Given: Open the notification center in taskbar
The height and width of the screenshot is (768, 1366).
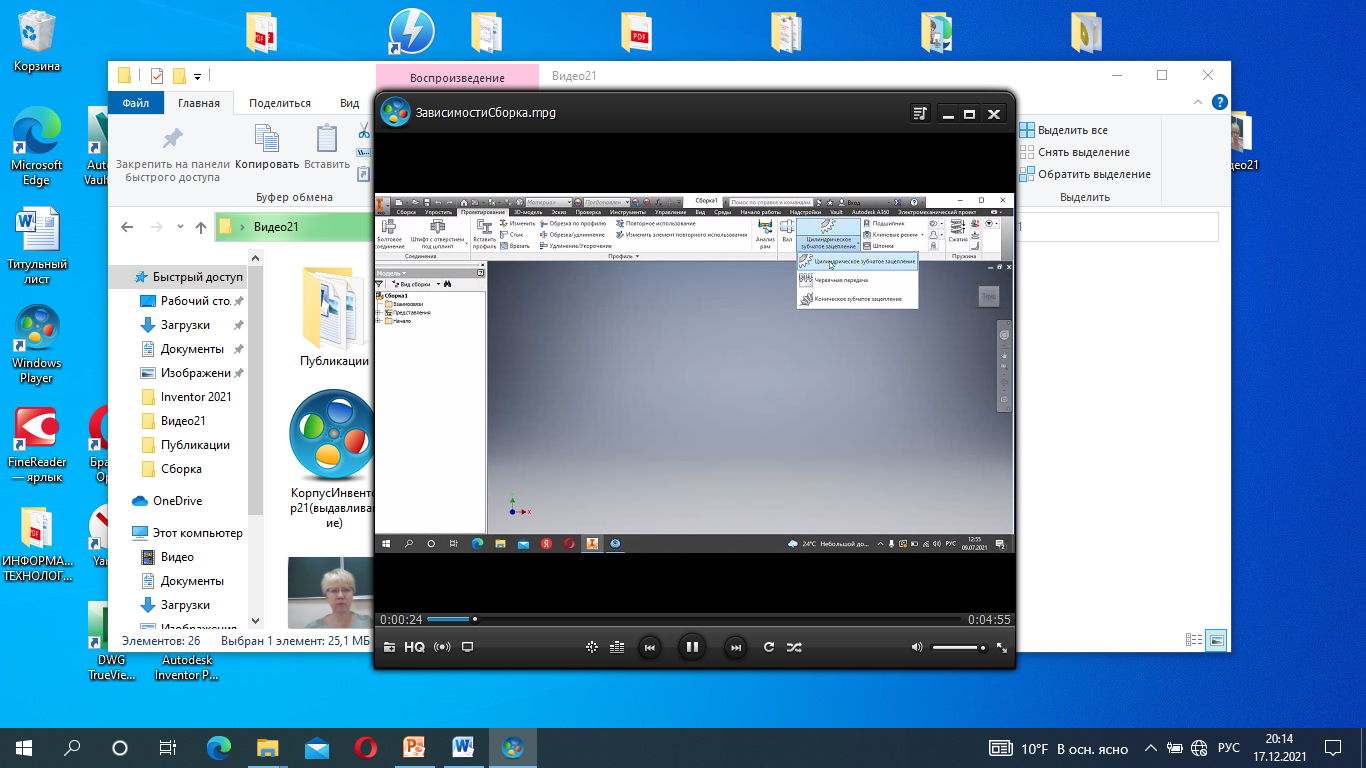Looking at the screenshot, I should [x=1332, y=747].
